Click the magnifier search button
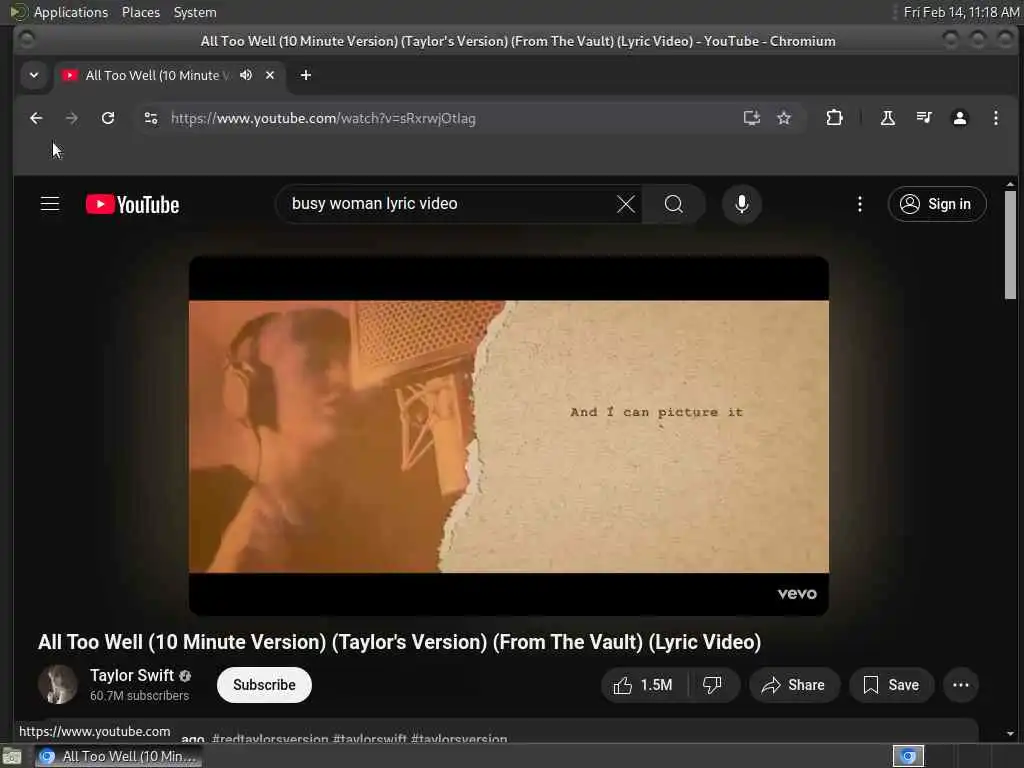 [673, 204]
